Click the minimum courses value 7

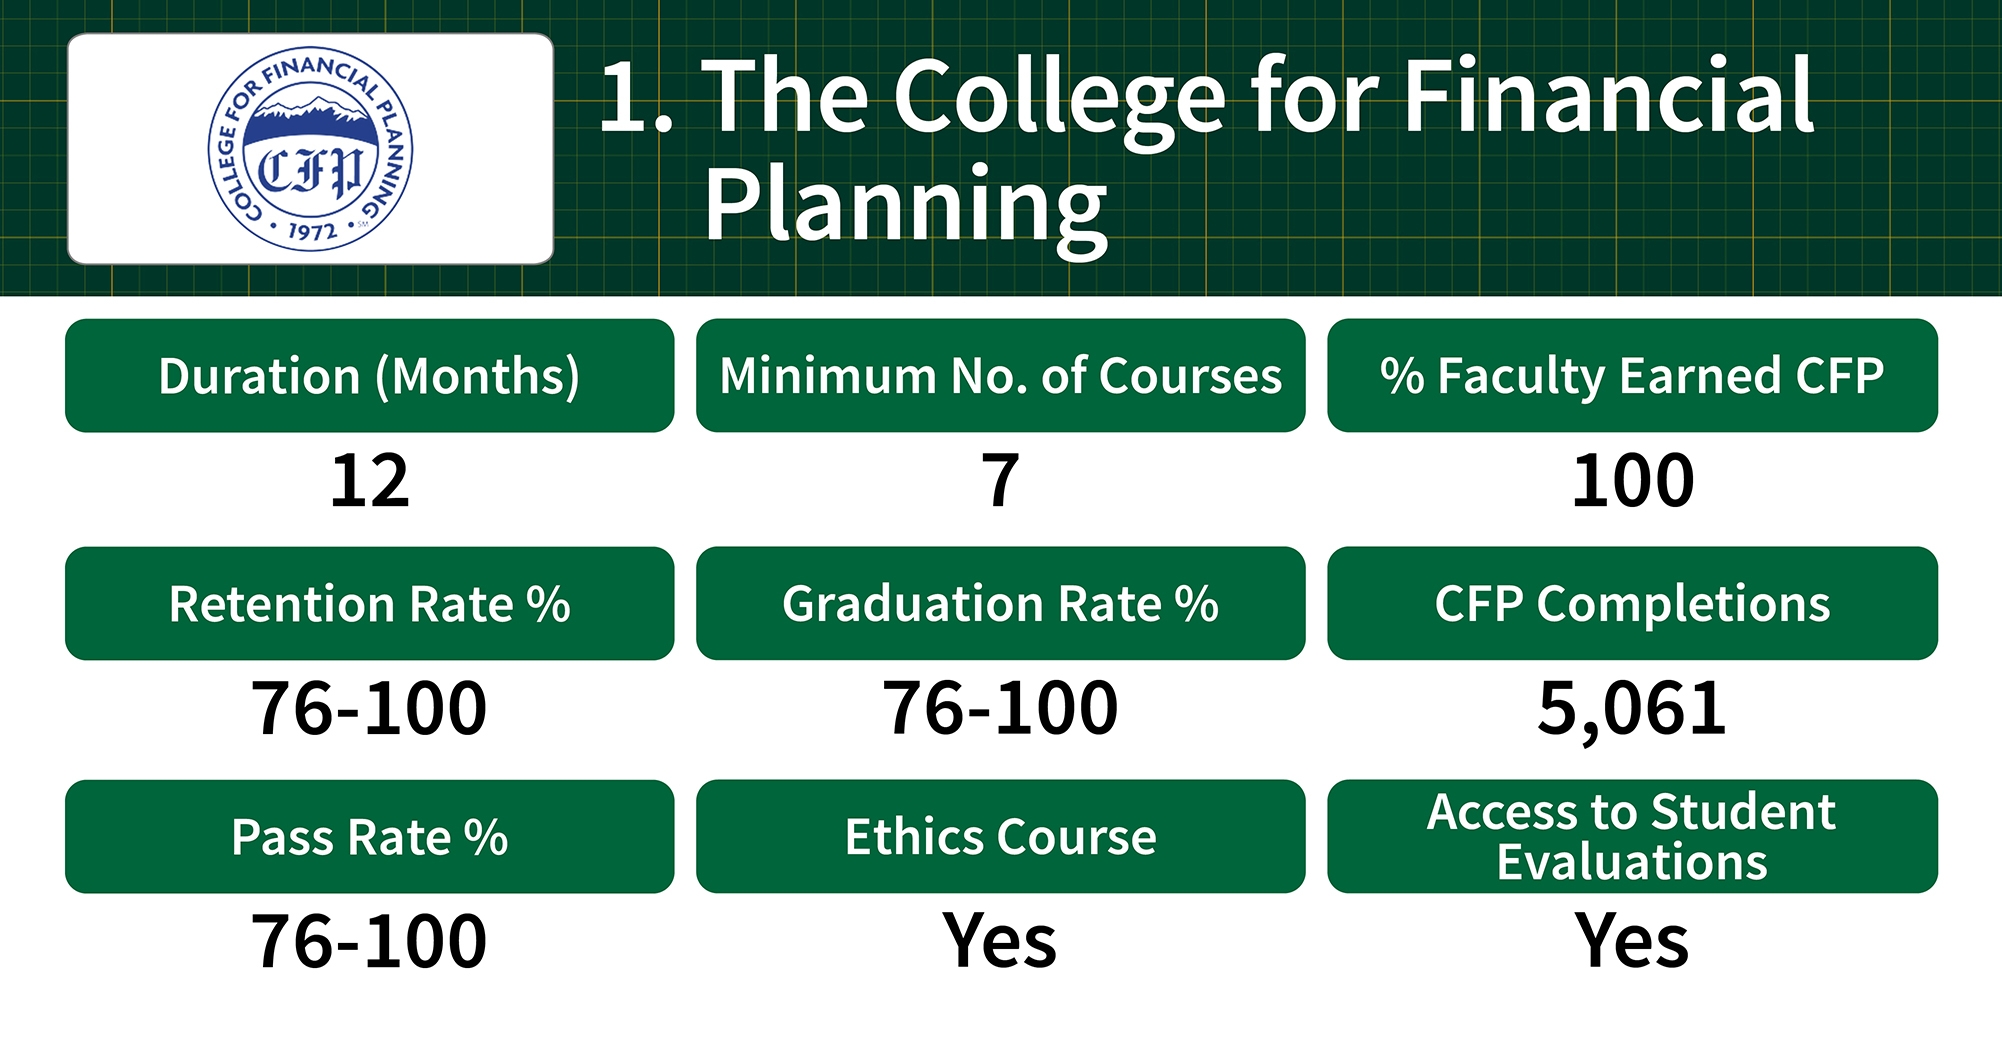[1000, 481]
